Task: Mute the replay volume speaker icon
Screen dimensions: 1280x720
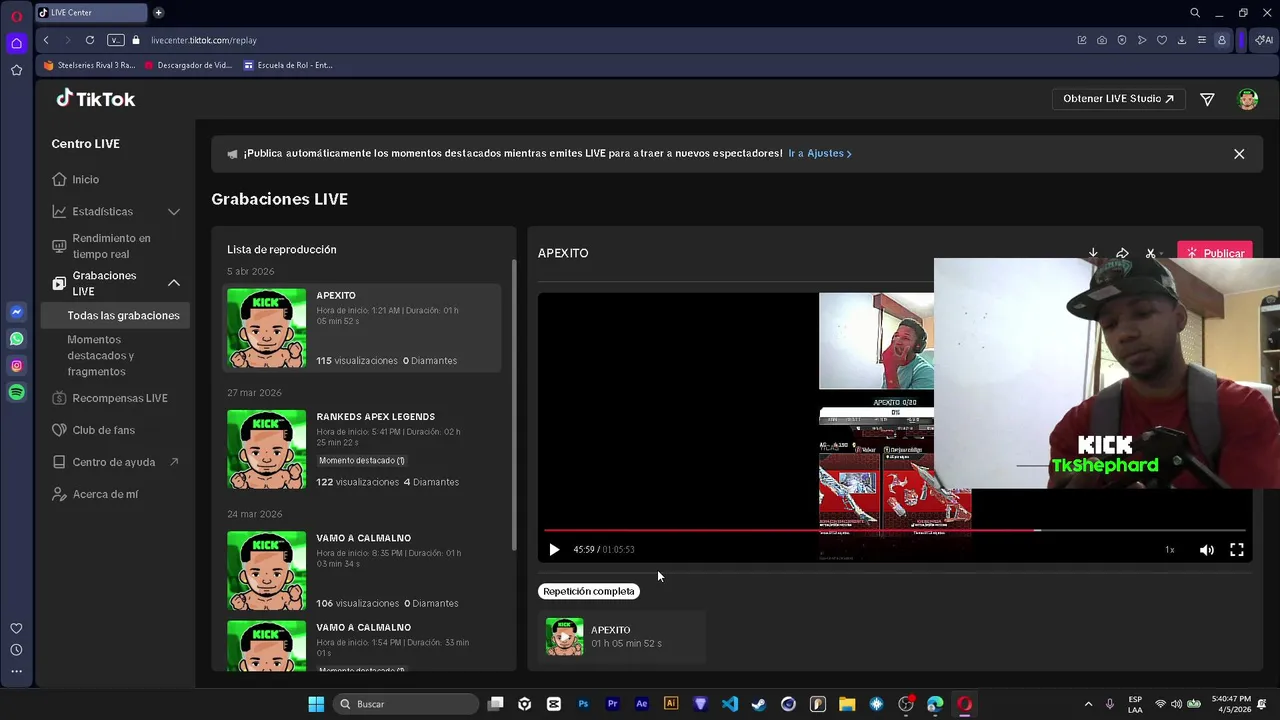Action: coord(1207,549)
